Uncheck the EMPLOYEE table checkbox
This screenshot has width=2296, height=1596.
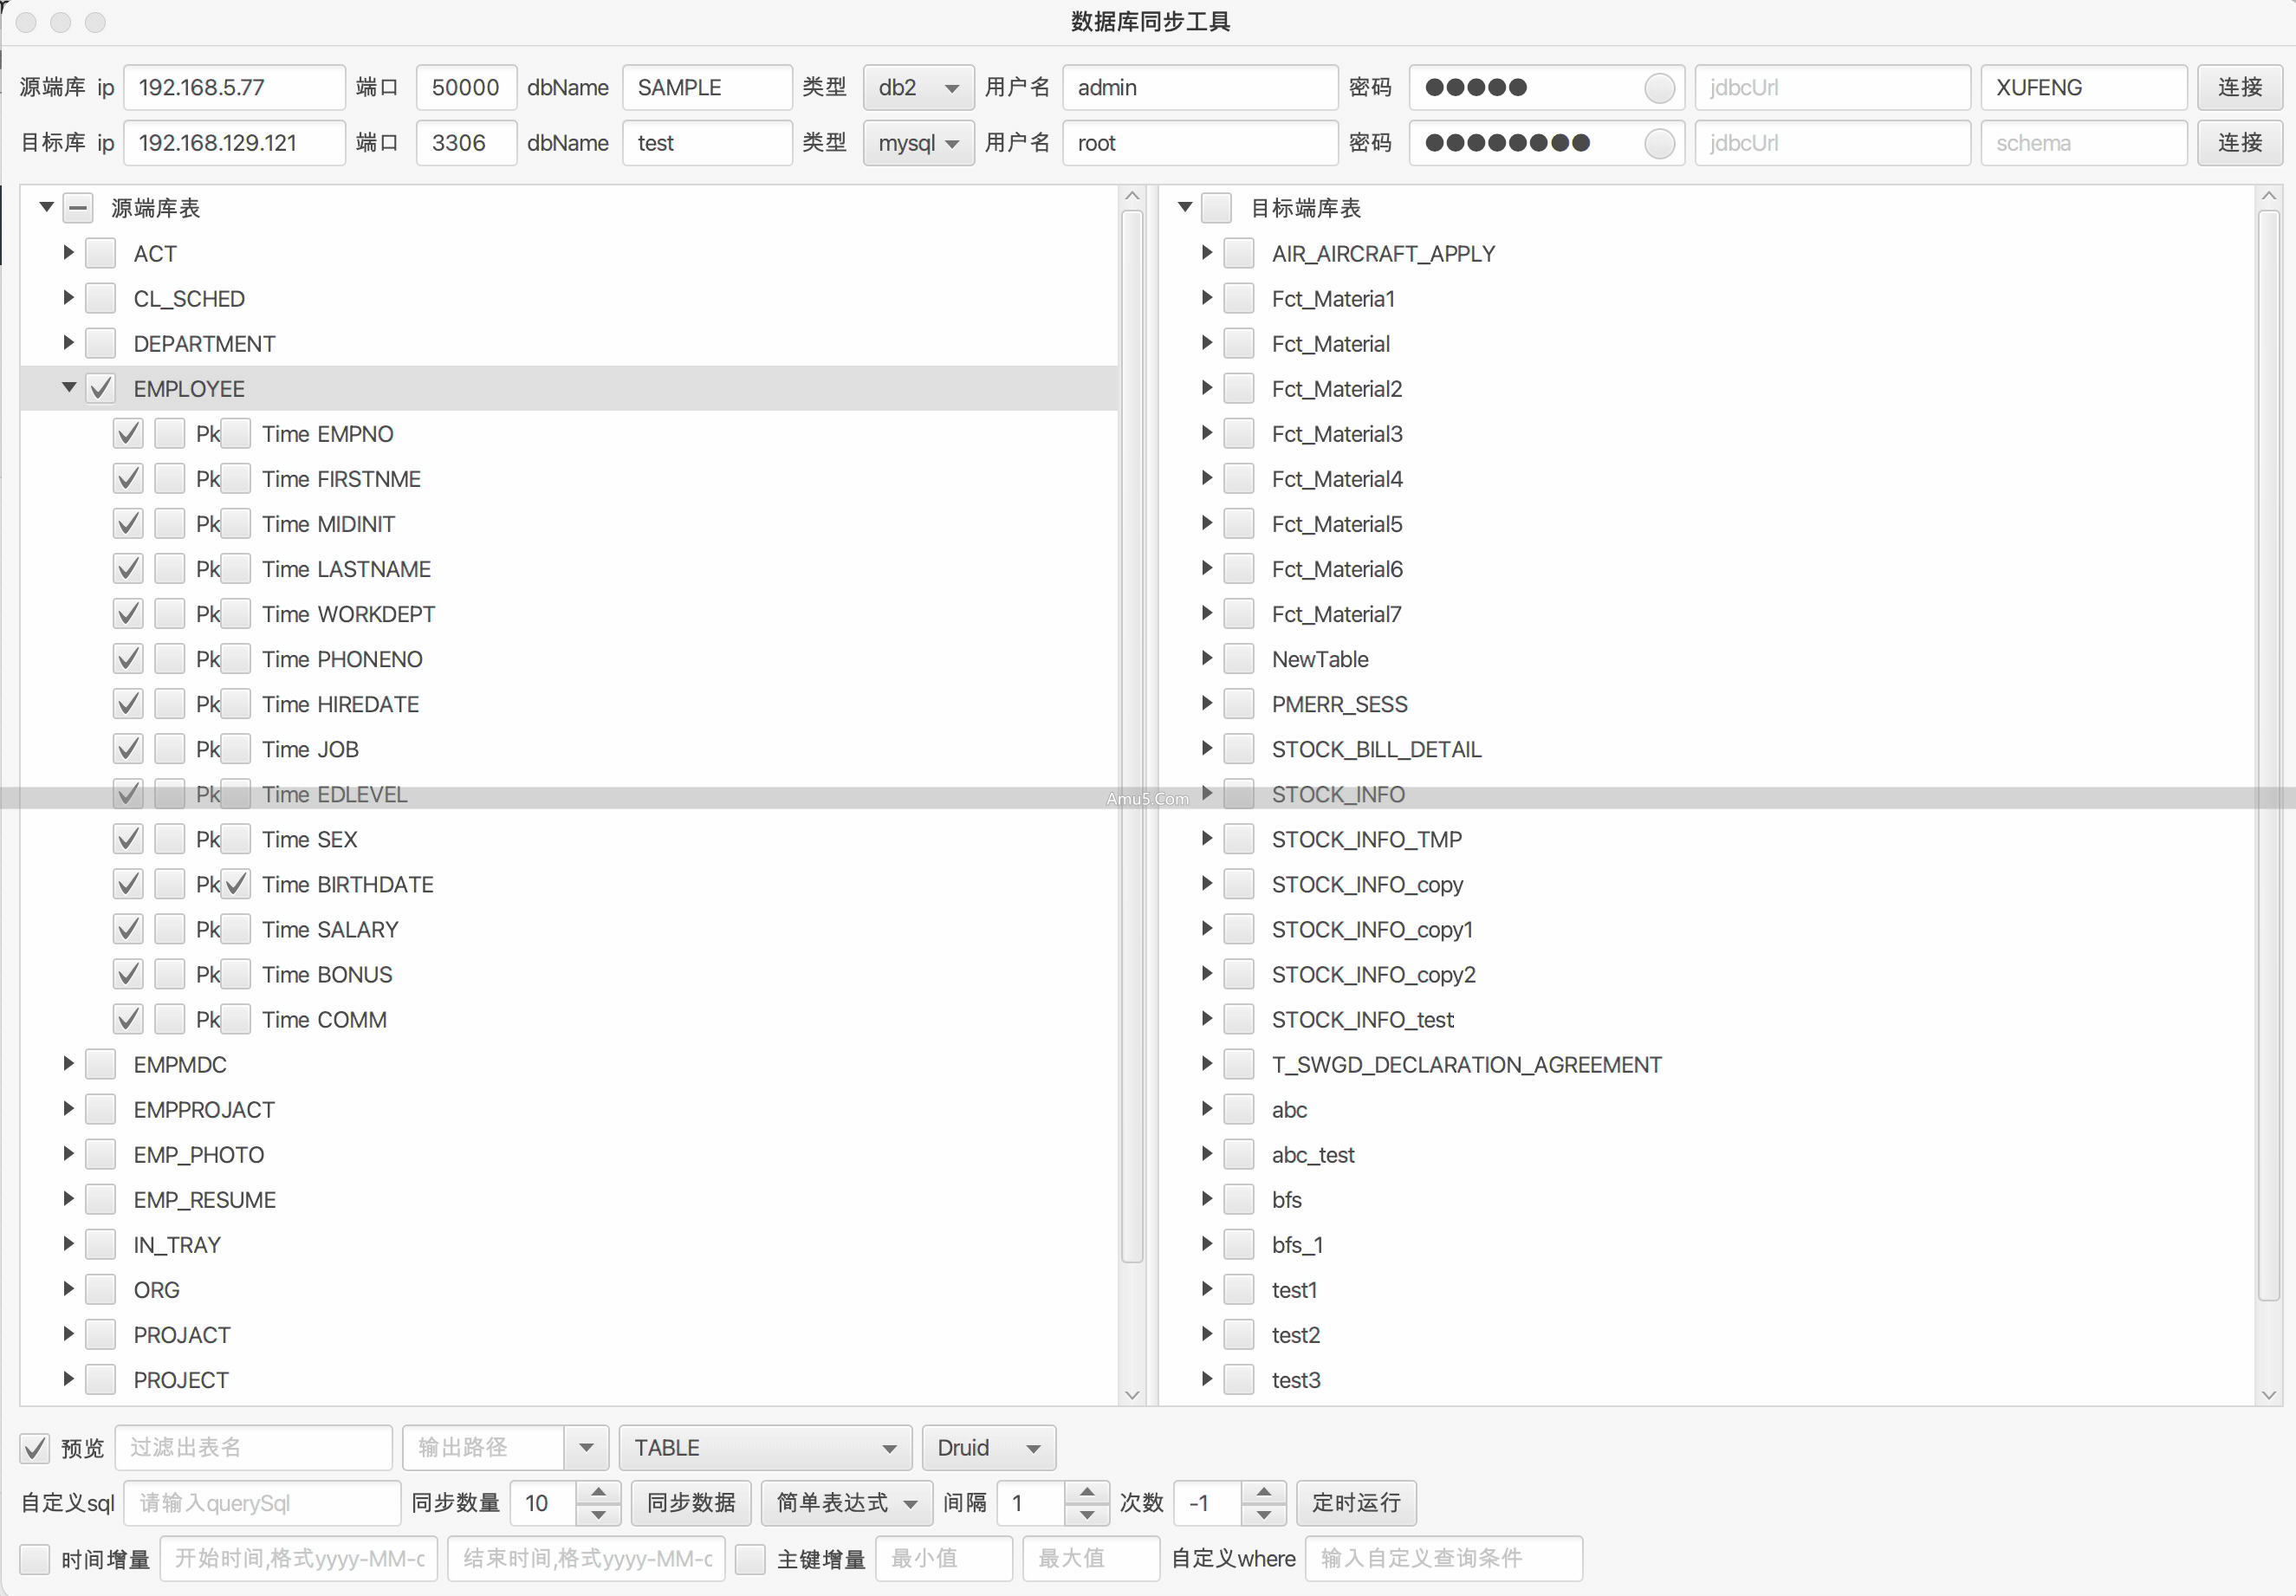click(101, 389)
